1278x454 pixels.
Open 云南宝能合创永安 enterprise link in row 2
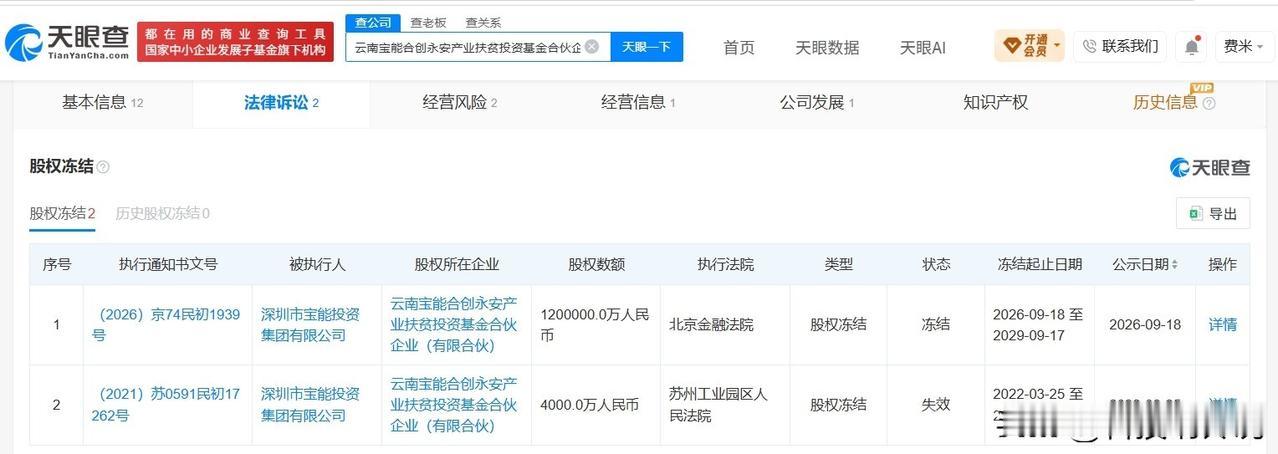tap(453, 405)
